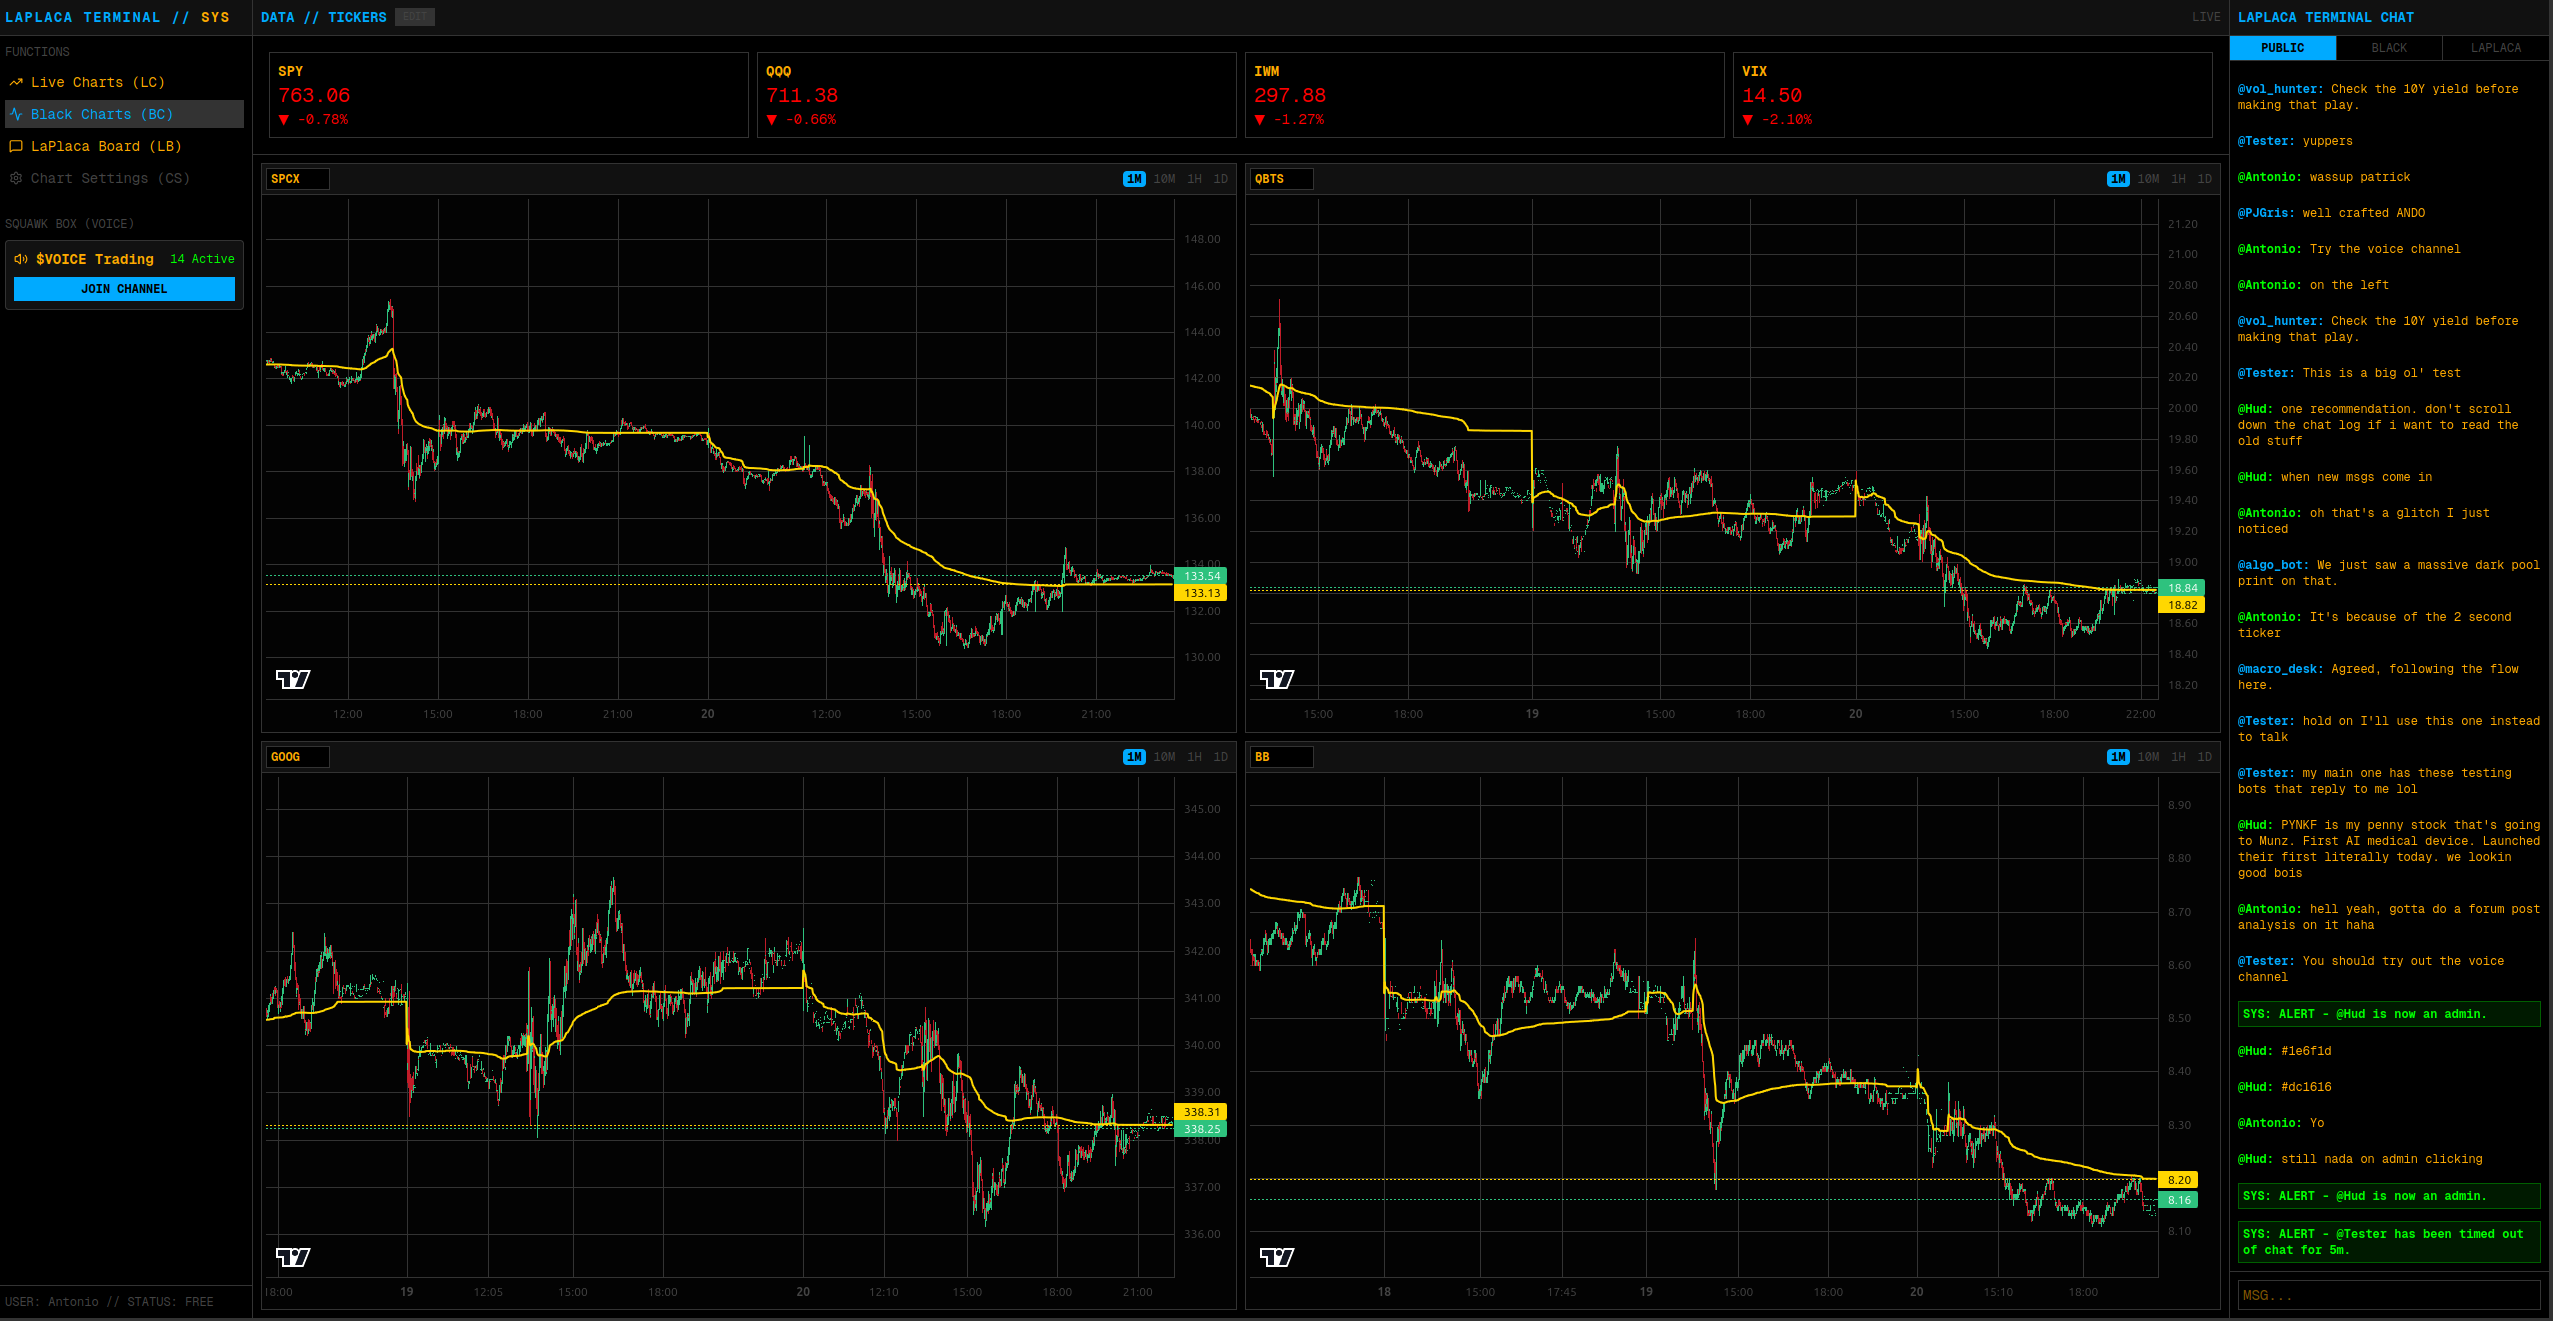Screen dimensions: 2553x1321
Task: Open the BLACK chat tab
Action: (x=2389, y=48)
